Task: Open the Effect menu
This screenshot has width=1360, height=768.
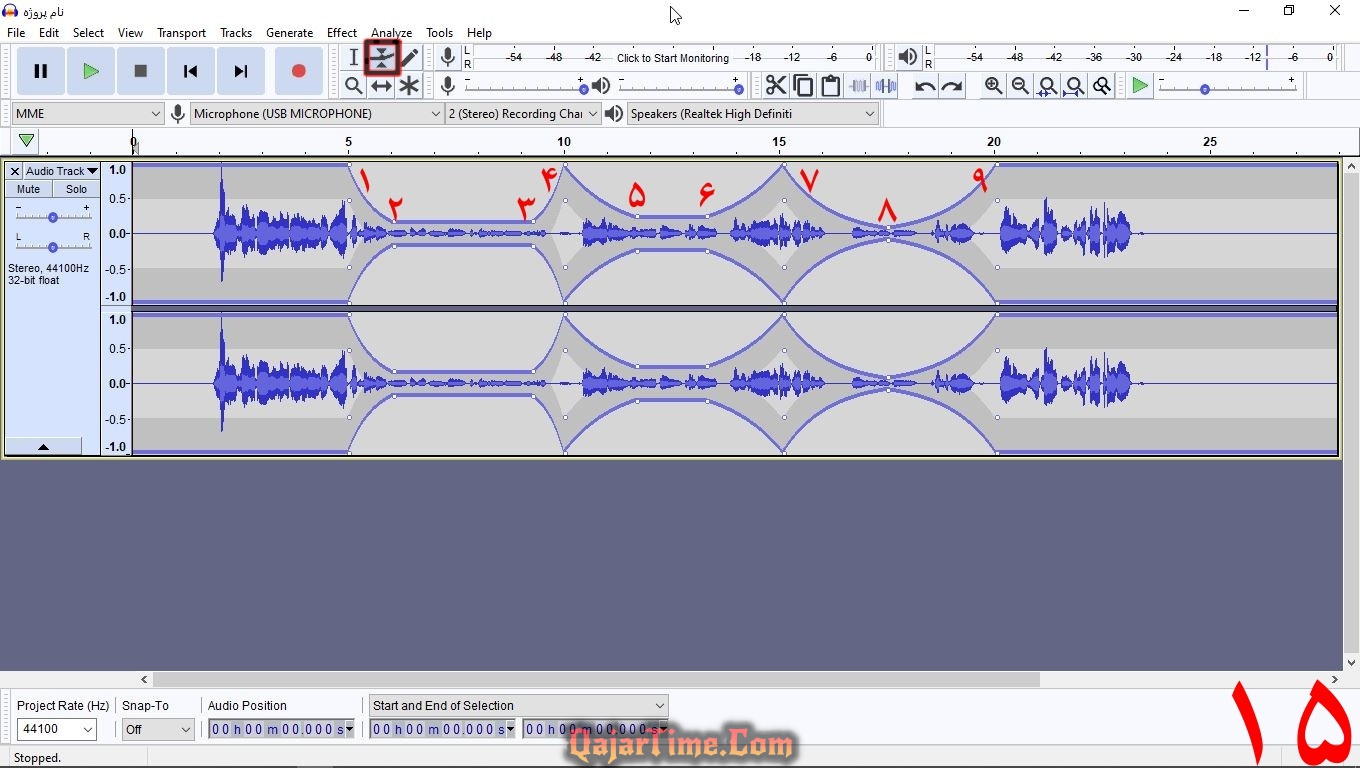Action: tap(342, 33)
